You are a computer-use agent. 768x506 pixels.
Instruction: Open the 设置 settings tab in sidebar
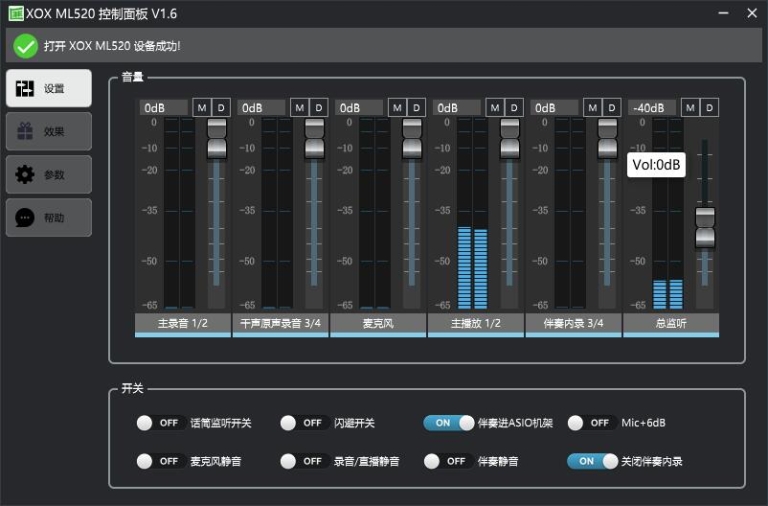(48, 88)
